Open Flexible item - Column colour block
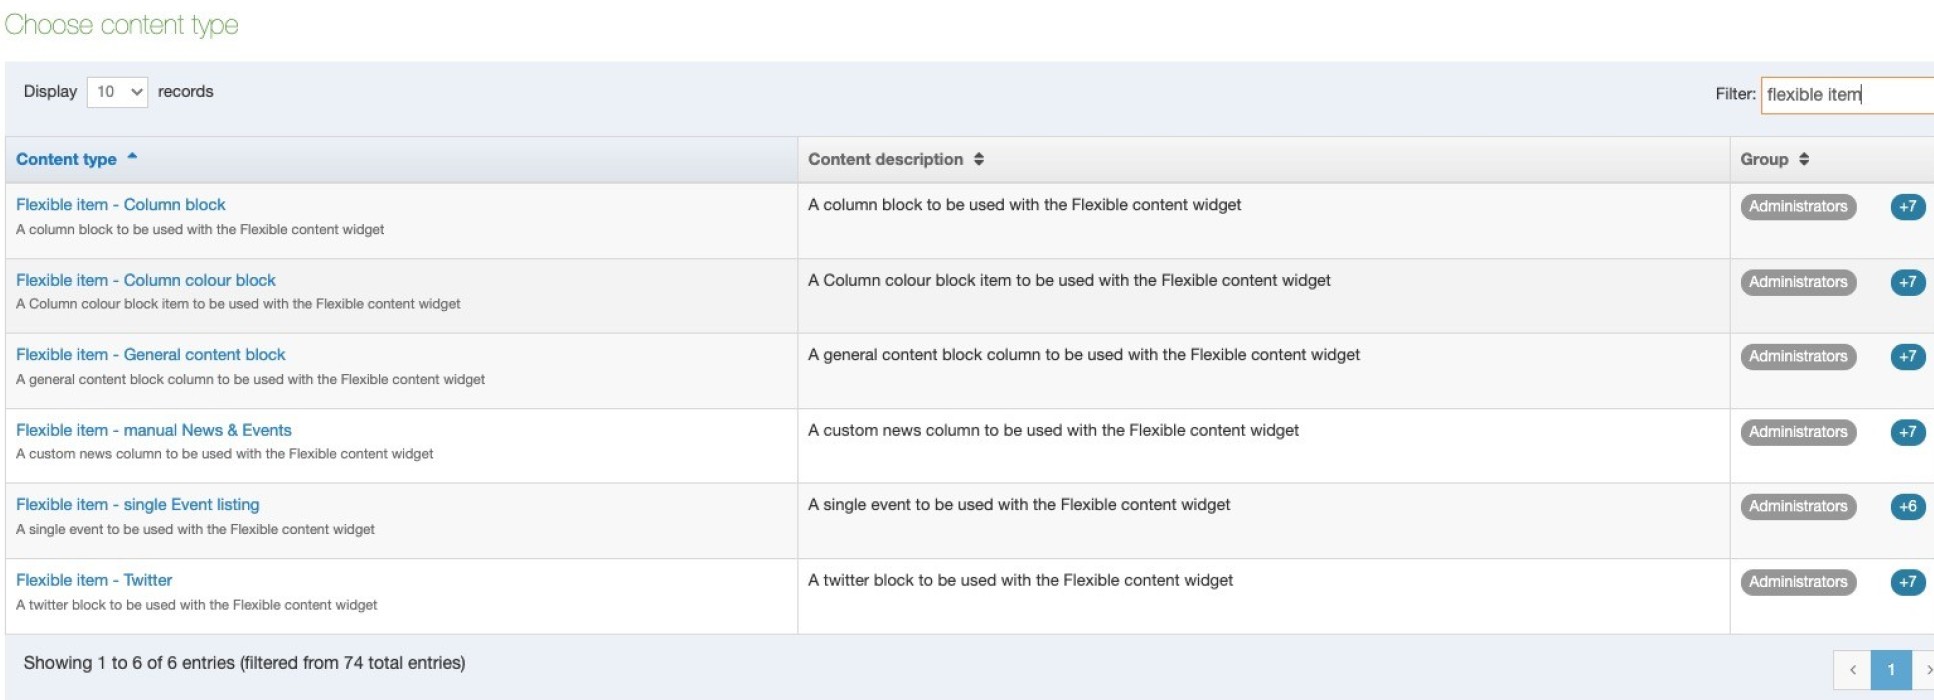 tap(146, 281)
